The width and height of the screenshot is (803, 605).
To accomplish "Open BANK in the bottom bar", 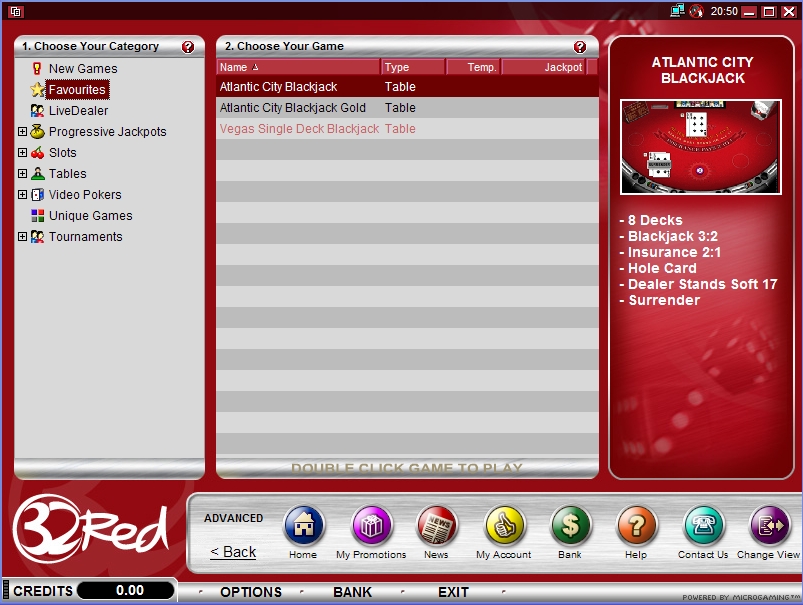I will [x=352, y=592].
